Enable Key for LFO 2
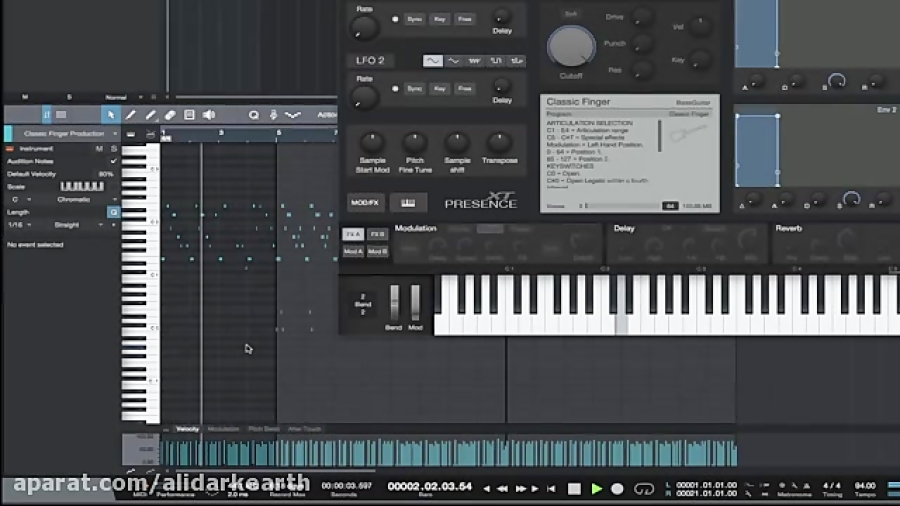The width and height of the screenshot is (900, 506). pos(440,88)
